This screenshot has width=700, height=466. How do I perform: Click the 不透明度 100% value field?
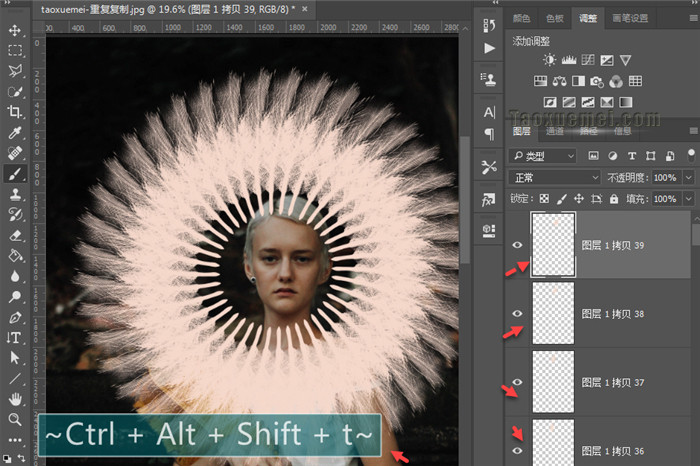click(x=666, y=178)
